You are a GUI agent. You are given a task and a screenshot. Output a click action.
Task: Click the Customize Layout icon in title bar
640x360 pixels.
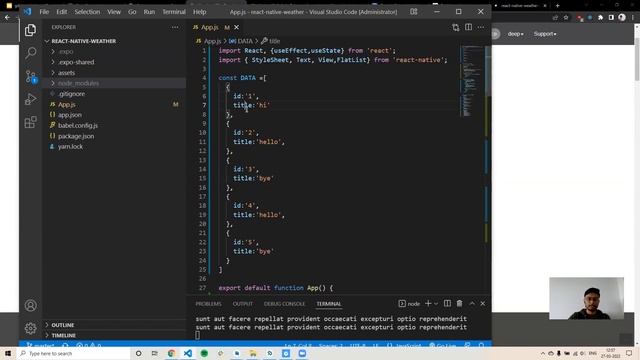pyautogui.click(x=413, y=12)
